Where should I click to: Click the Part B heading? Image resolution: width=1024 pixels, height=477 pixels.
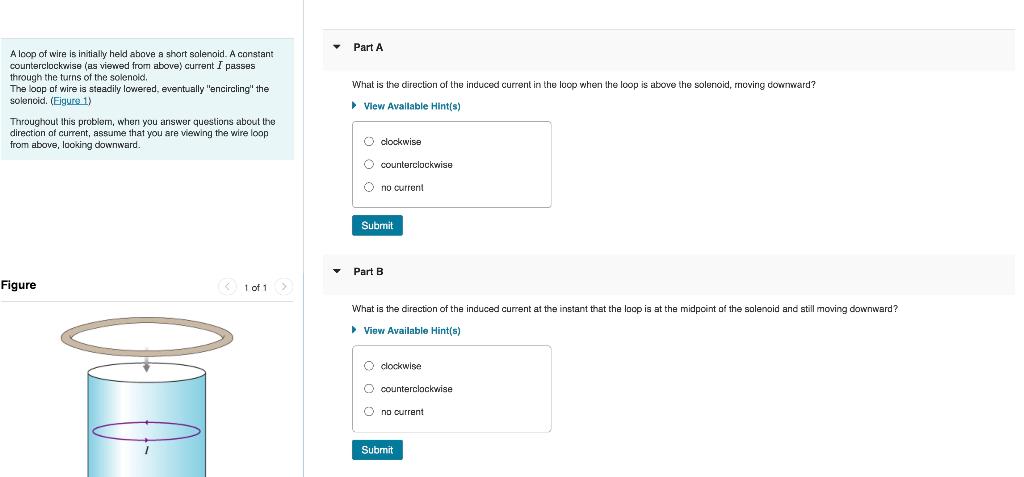[368, 271]
